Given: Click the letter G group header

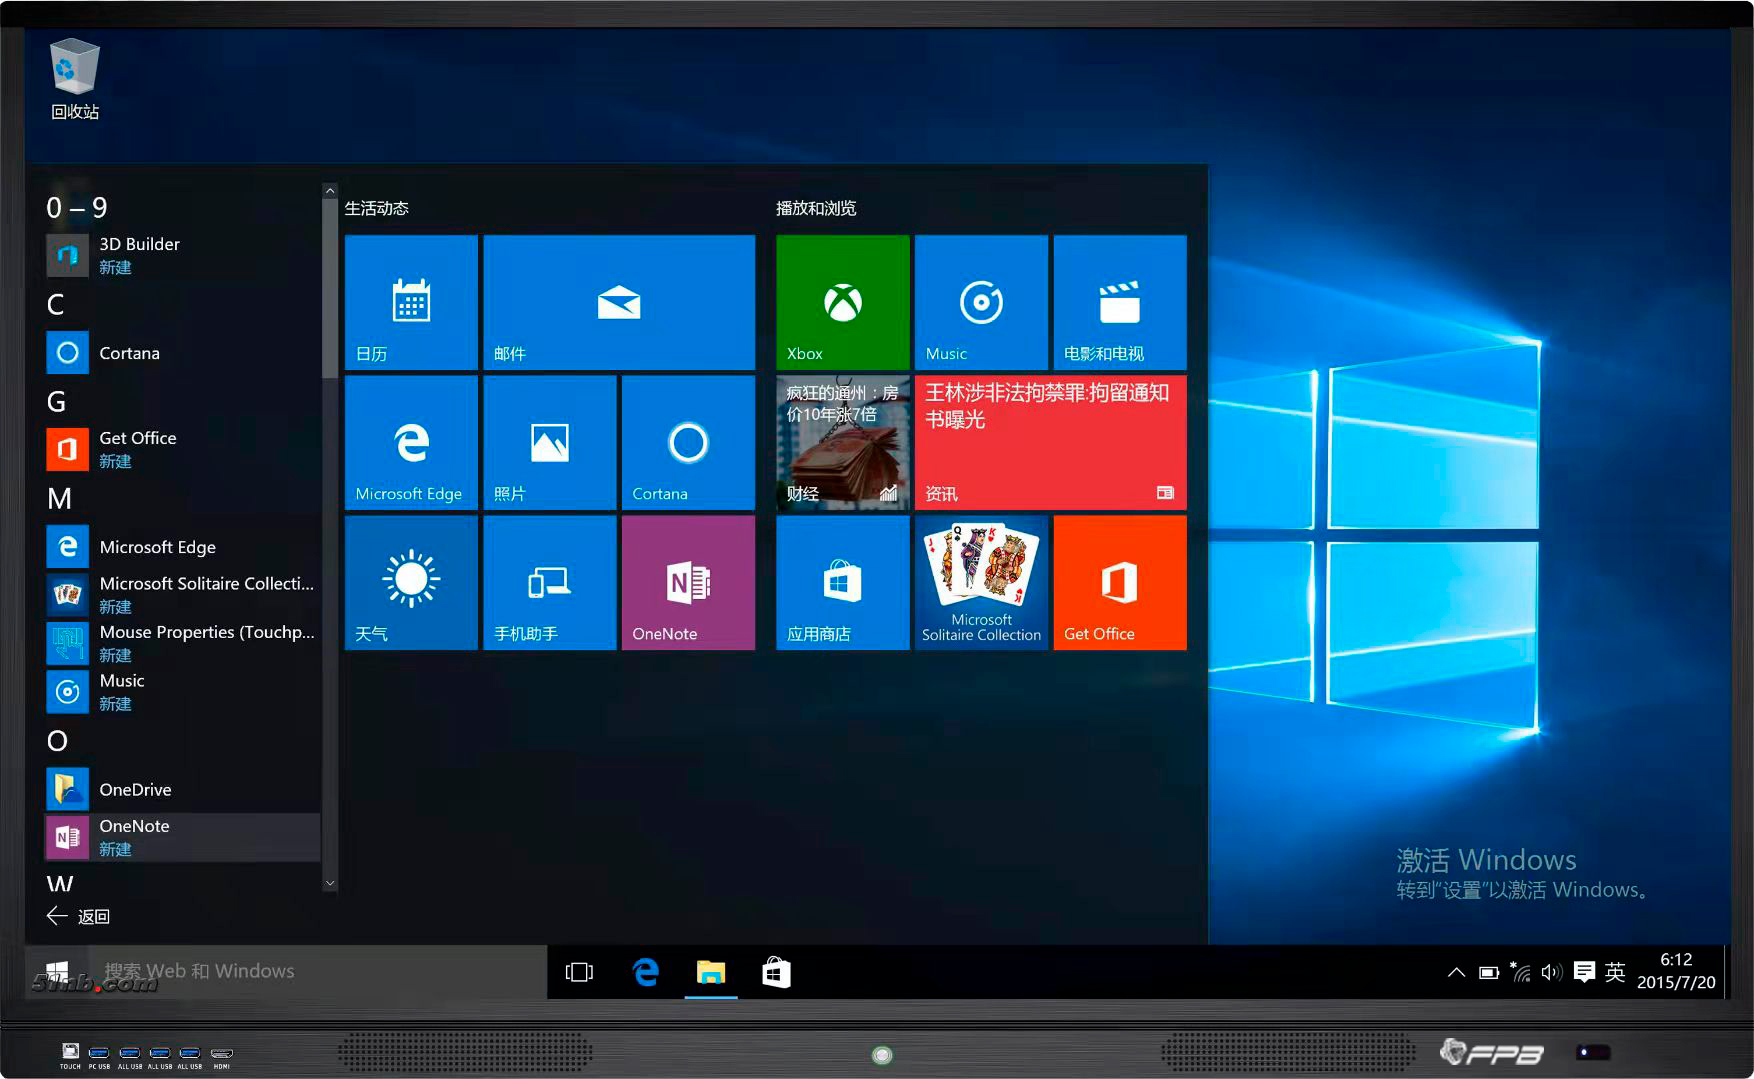Looking at the screenshot, I should click(57, 401).
